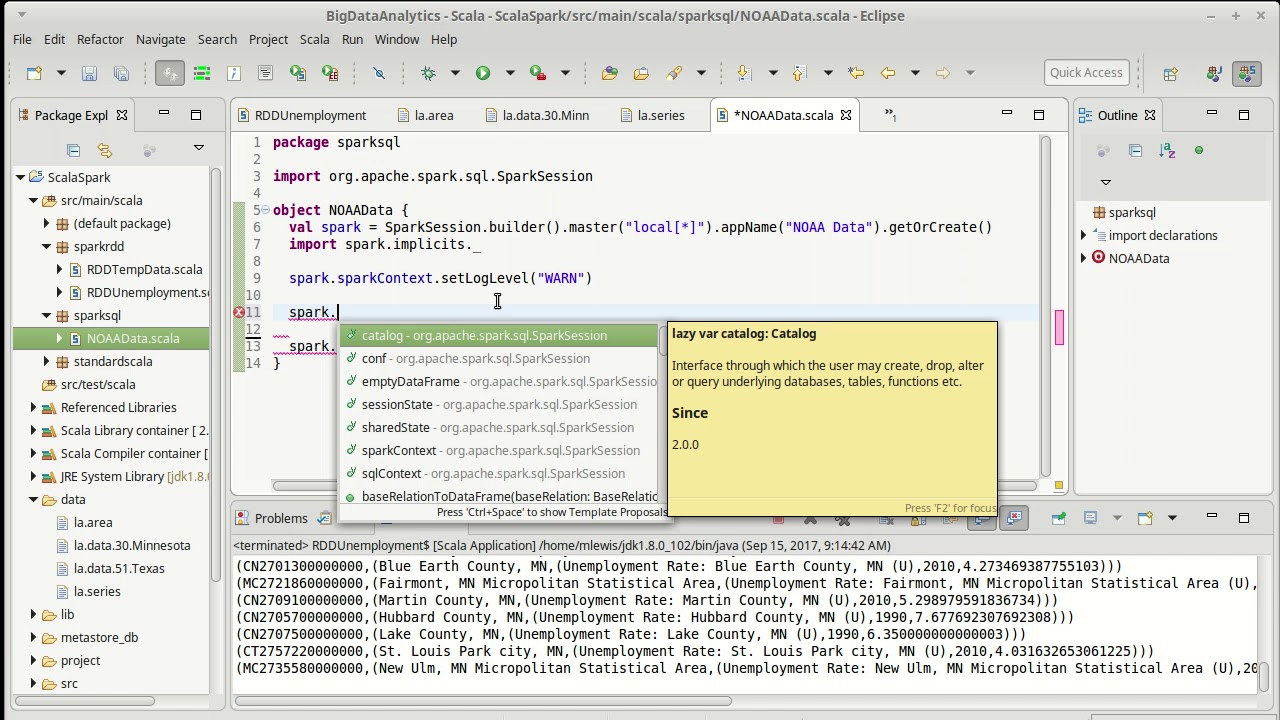This screenshot has width=1280, height=720.
Task: Open the Debug configurations dropdown arrow
Action: [x=455, y=73]
